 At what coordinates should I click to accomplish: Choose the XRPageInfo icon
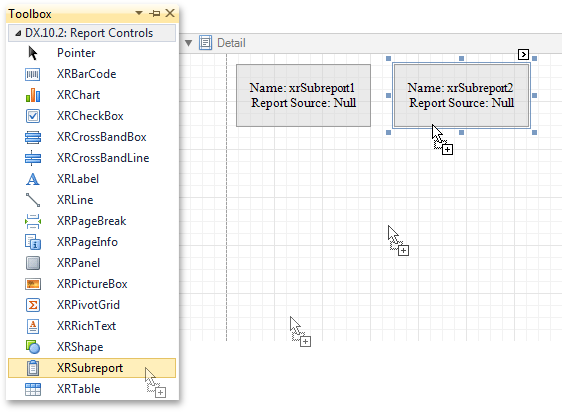coord(33,242)
